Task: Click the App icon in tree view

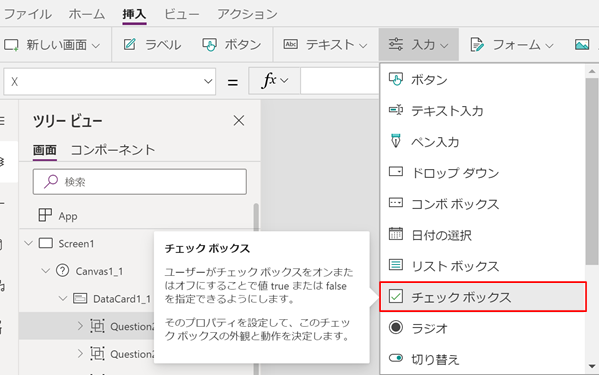Action: pyautogui.click(x=45, y=215)
